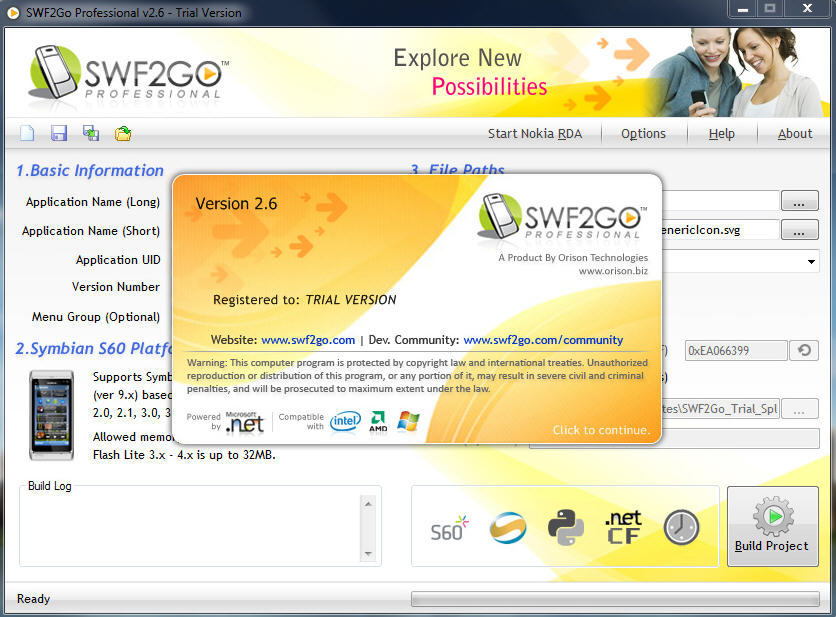Click '1.Basic Information' heading

click(90, 170)
